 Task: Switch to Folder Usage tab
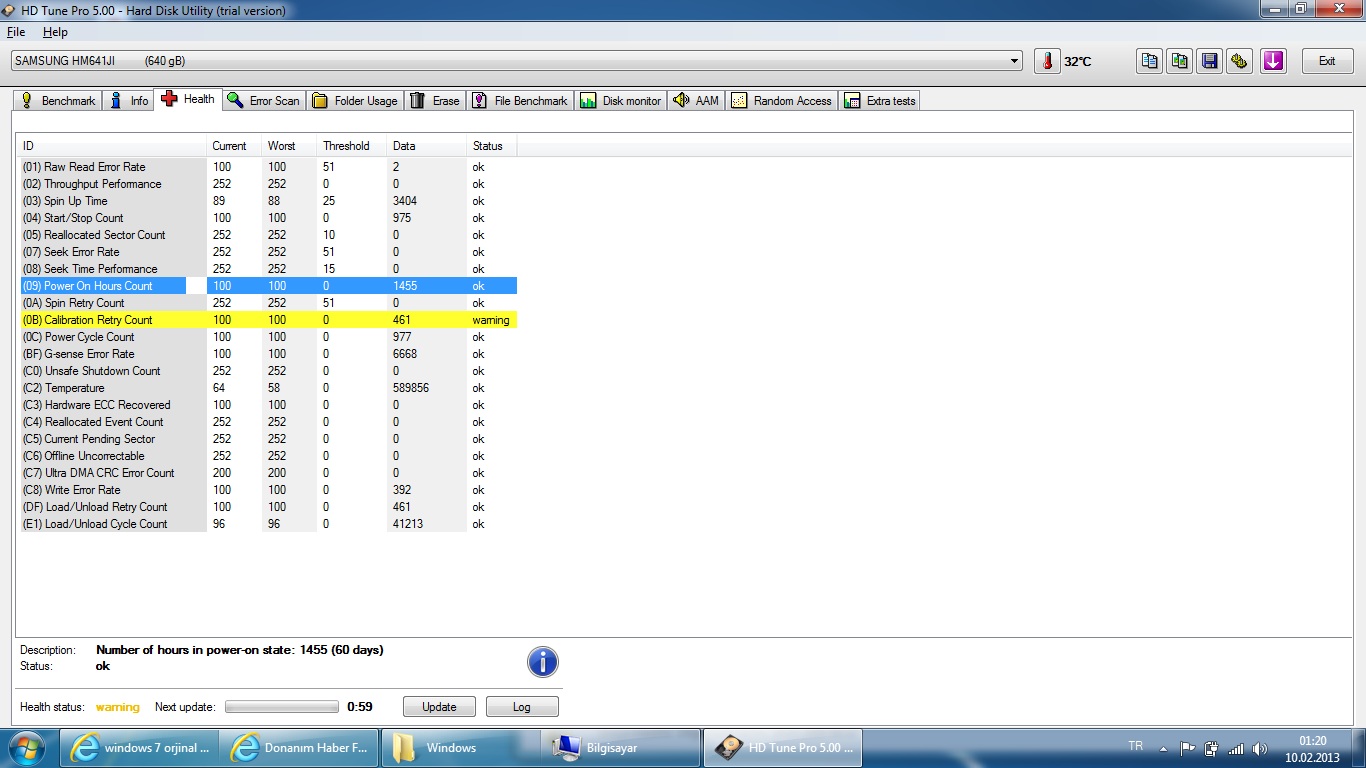355,100
